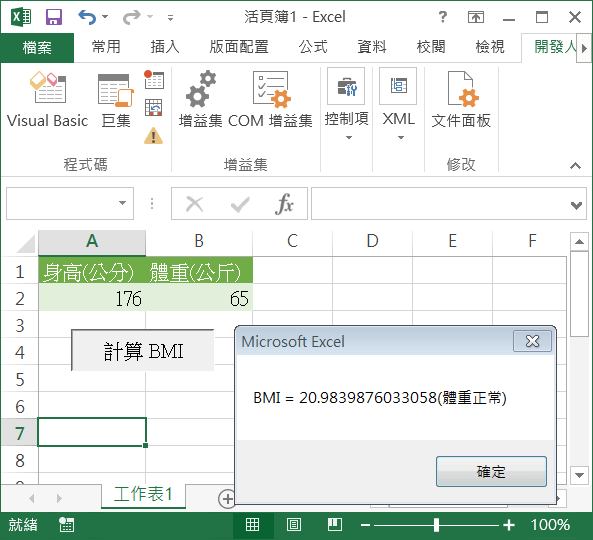The width and height of the screenshot is (593, 540).
Task: Click the 計算 BMI button
Action: coord(143,351)
